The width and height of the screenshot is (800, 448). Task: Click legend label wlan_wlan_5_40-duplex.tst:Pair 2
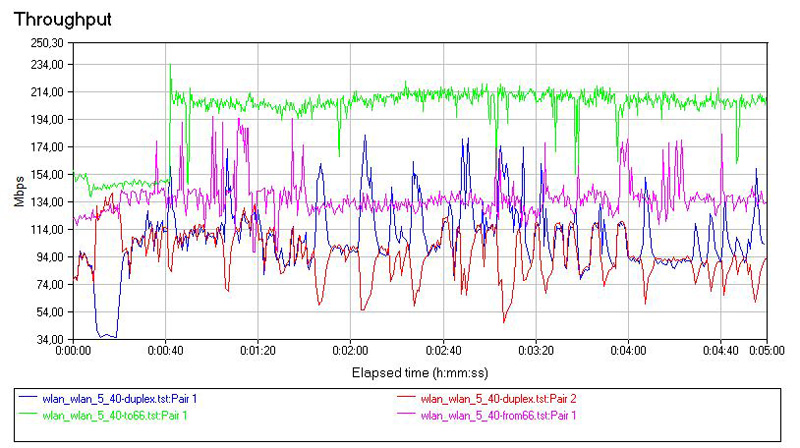pos(495,400)
